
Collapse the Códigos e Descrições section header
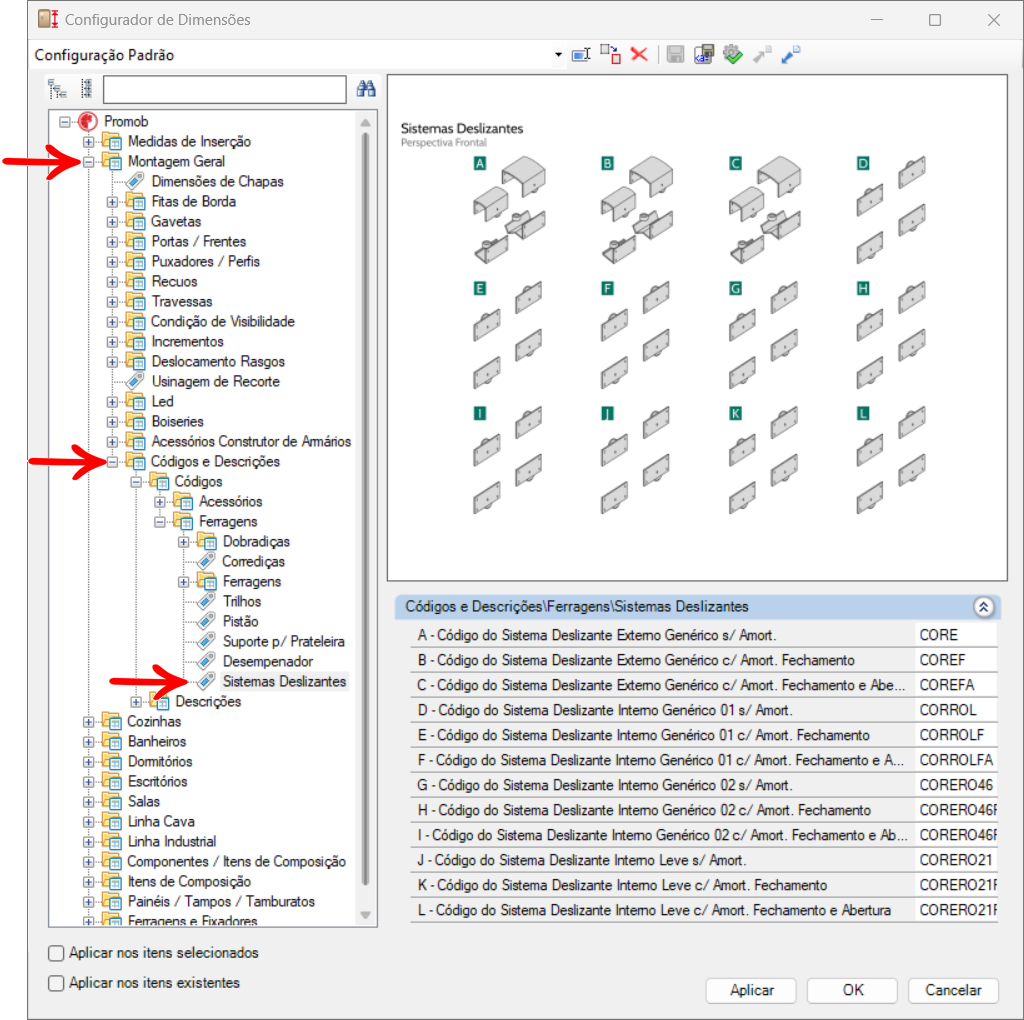[982, 607]
